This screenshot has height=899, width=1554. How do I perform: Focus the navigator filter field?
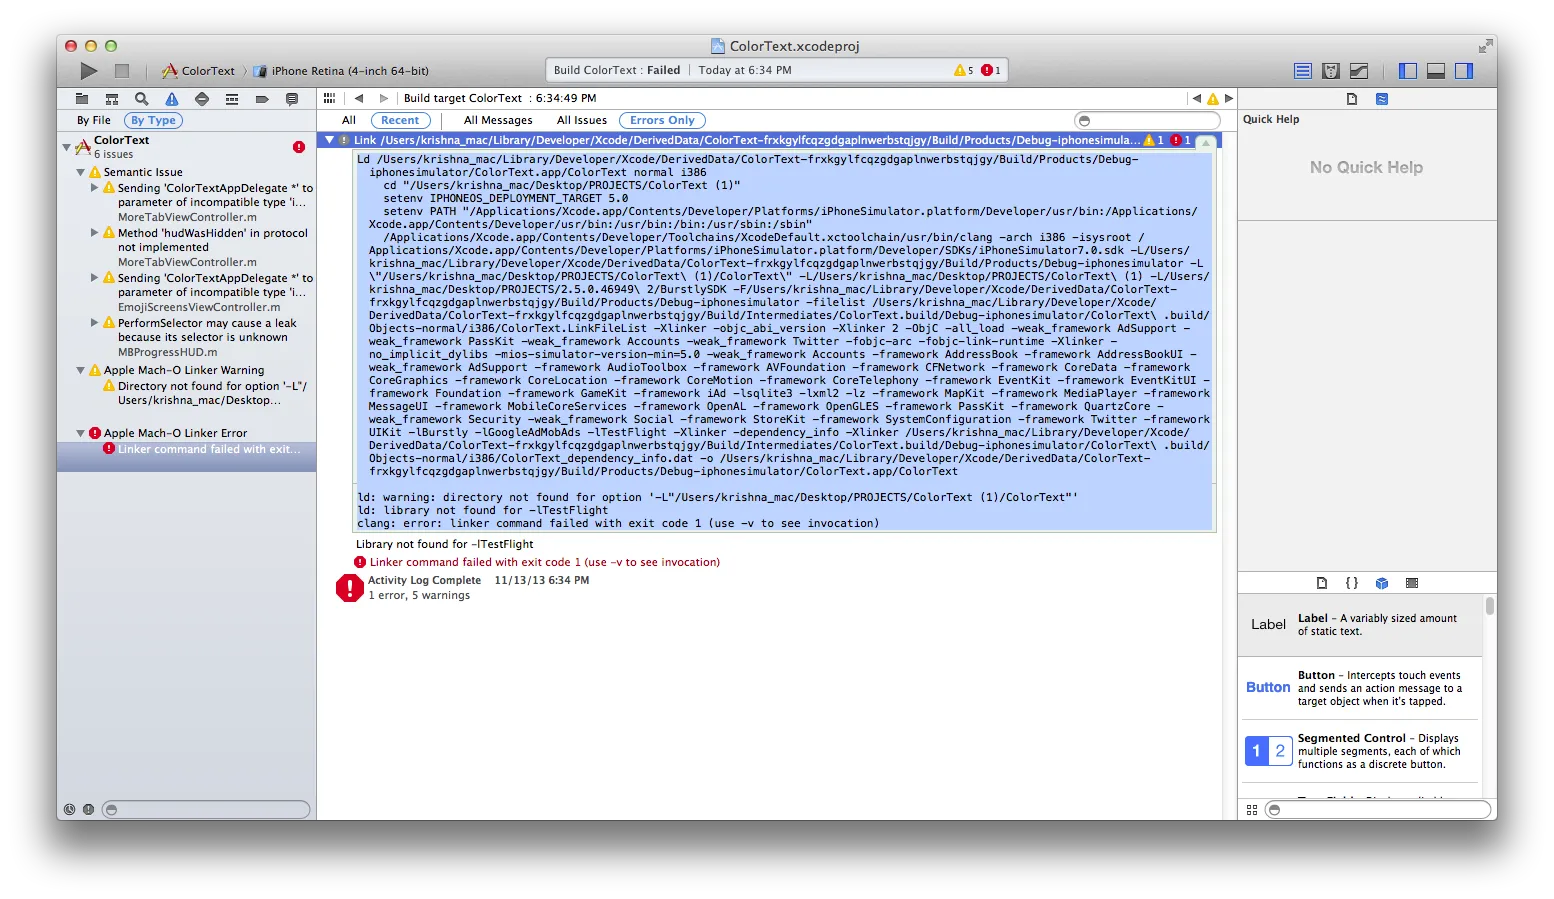point(207,809)
